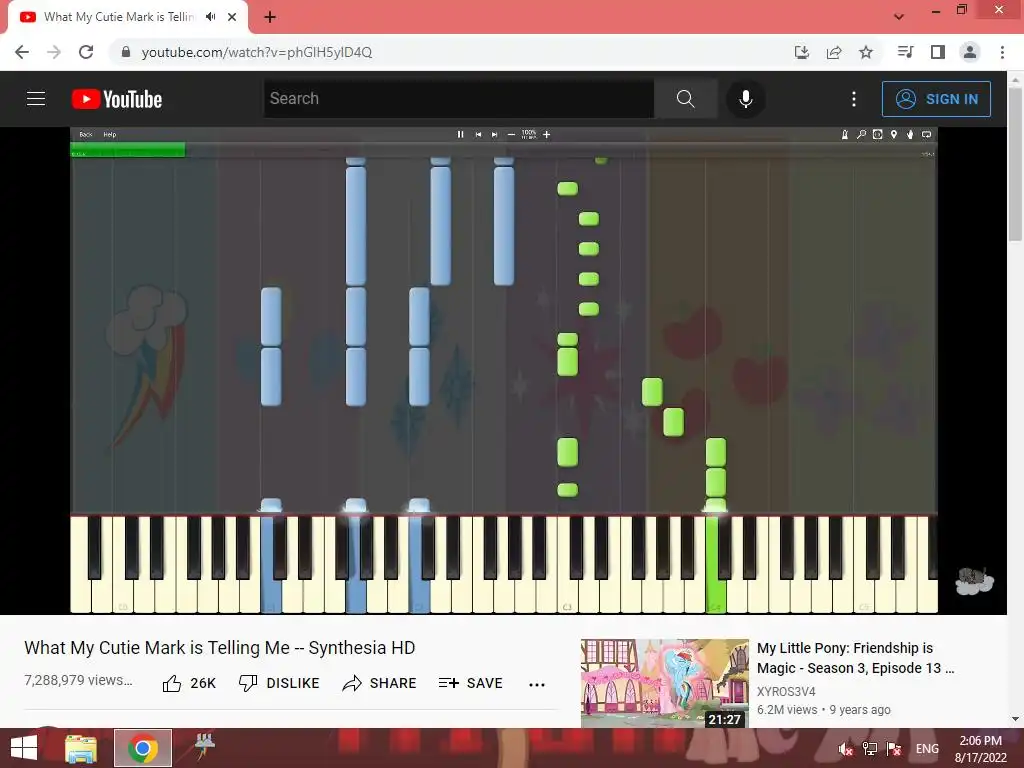Click Synthesia zoom magnifier icon

point(861,135)
